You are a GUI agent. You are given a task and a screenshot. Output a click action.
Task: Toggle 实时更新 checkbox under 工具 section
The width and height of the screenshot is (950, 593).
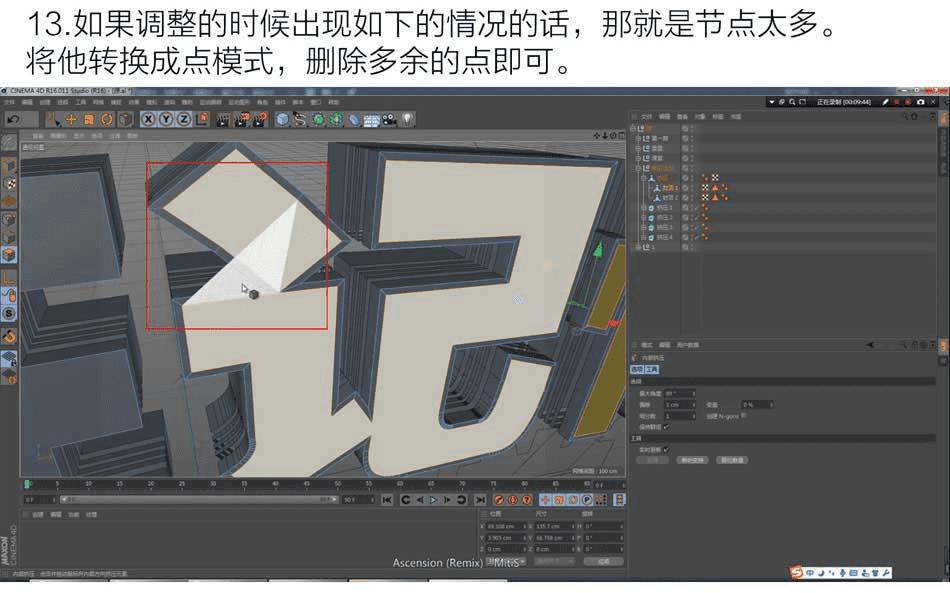(x=666, y=449)
